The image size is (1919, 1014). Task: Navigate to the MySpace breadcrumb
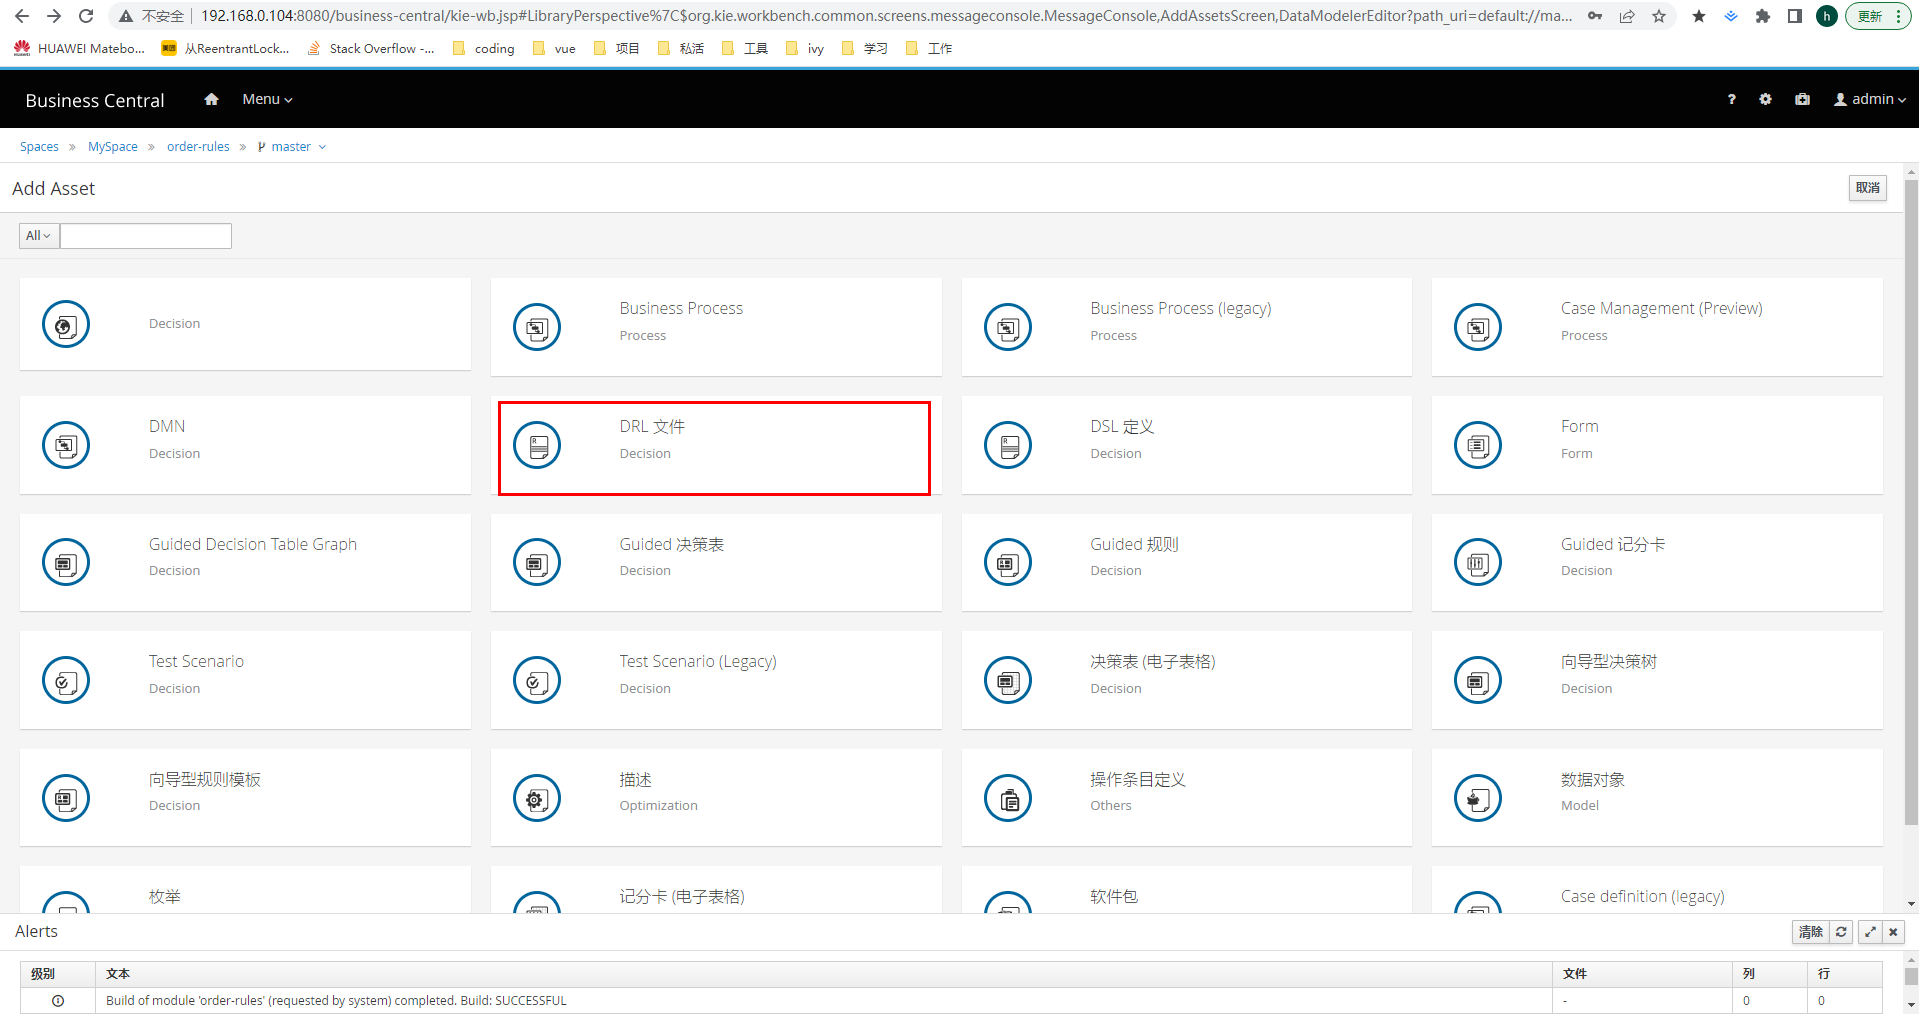click(113, 147)
